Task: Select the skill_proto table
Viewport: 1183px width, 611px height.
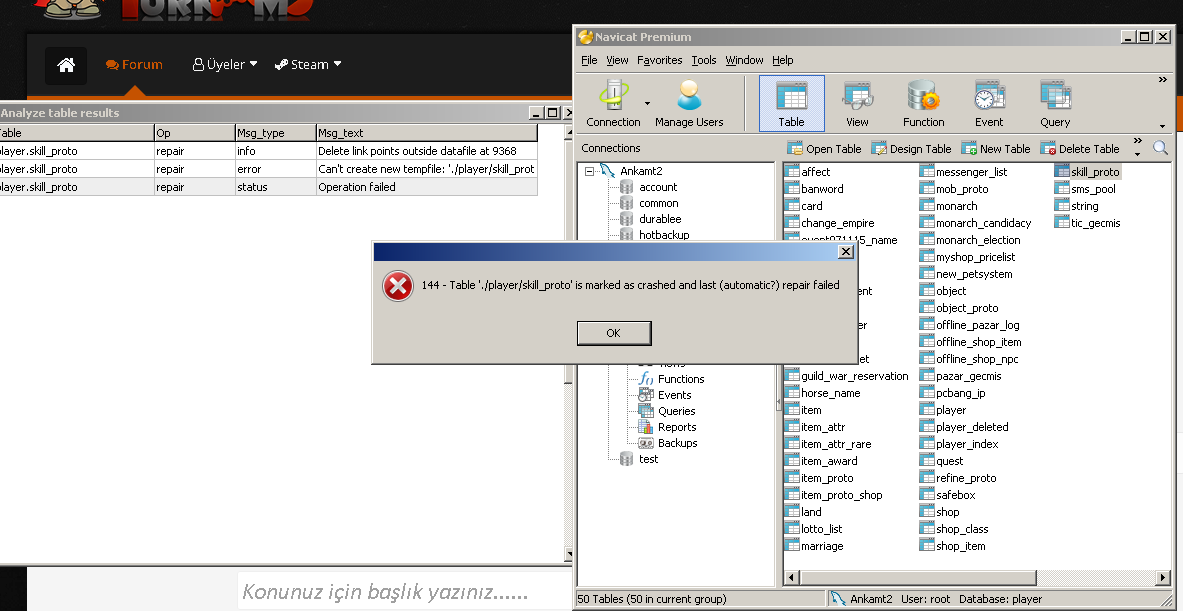Action: tap(1087, 172)
